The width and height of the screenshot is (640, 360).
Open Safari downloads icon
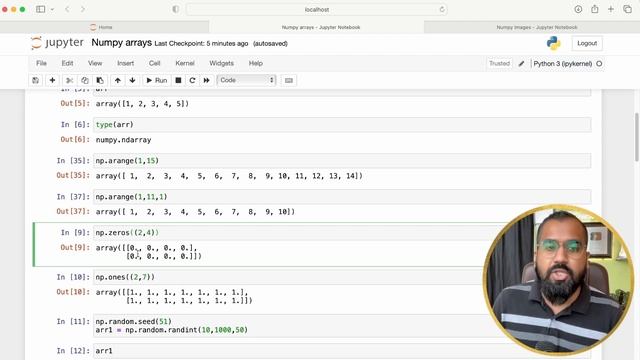tap(578, 9)
